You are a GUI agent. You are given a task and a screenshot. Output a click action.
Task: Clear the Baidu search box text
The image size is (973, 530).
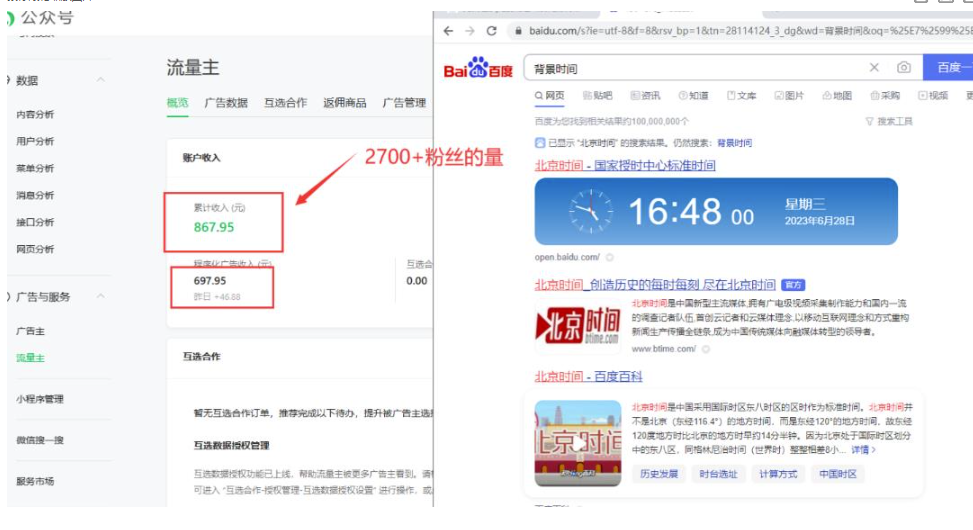pyautogui.click(x=874, y=67)
